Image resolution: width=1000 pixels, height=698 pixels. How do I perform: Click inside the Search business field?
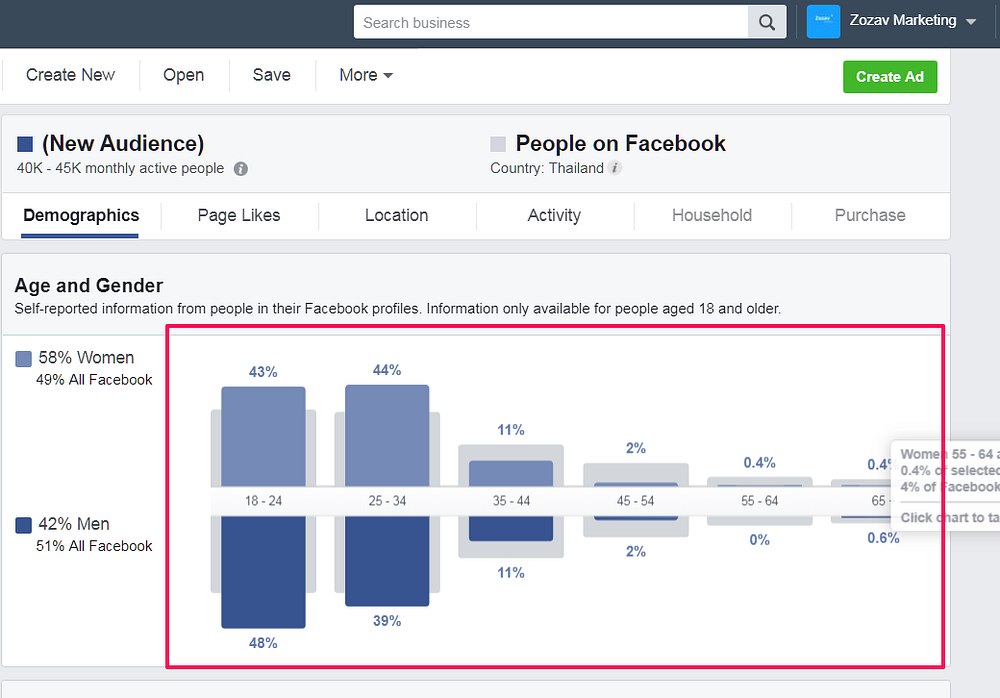551,23
